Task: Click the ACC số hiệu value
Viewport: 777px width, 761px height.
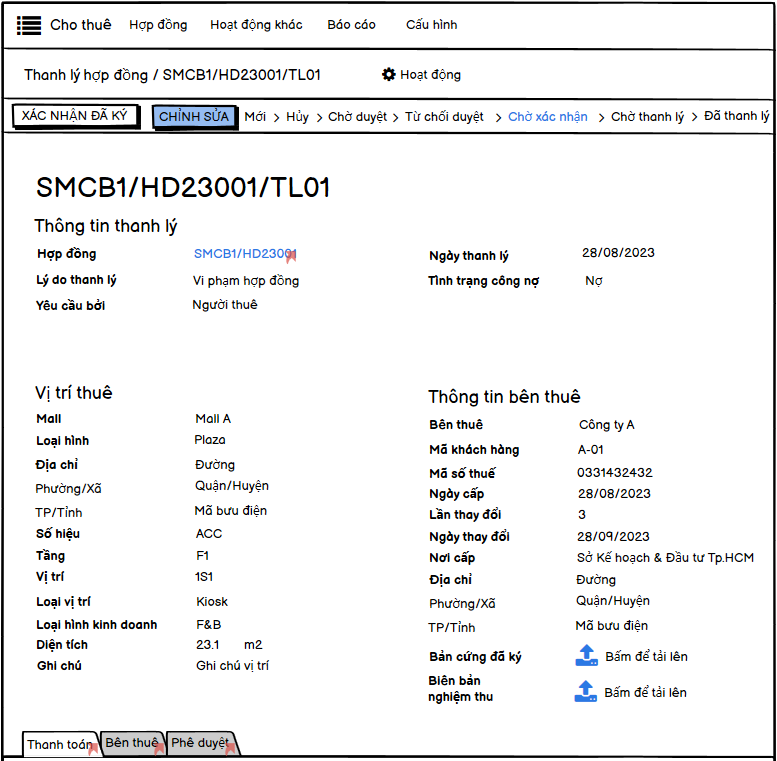Action: pyautogui.click(x=209, y=534)
